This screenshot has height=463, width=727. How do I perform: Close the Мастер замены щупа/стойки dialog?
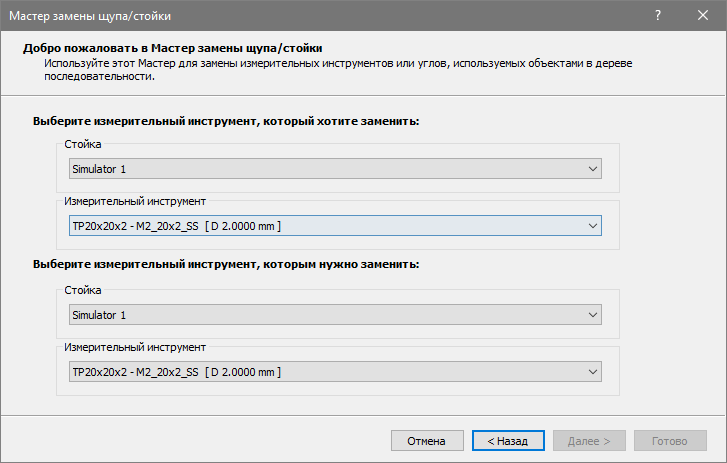704,16
